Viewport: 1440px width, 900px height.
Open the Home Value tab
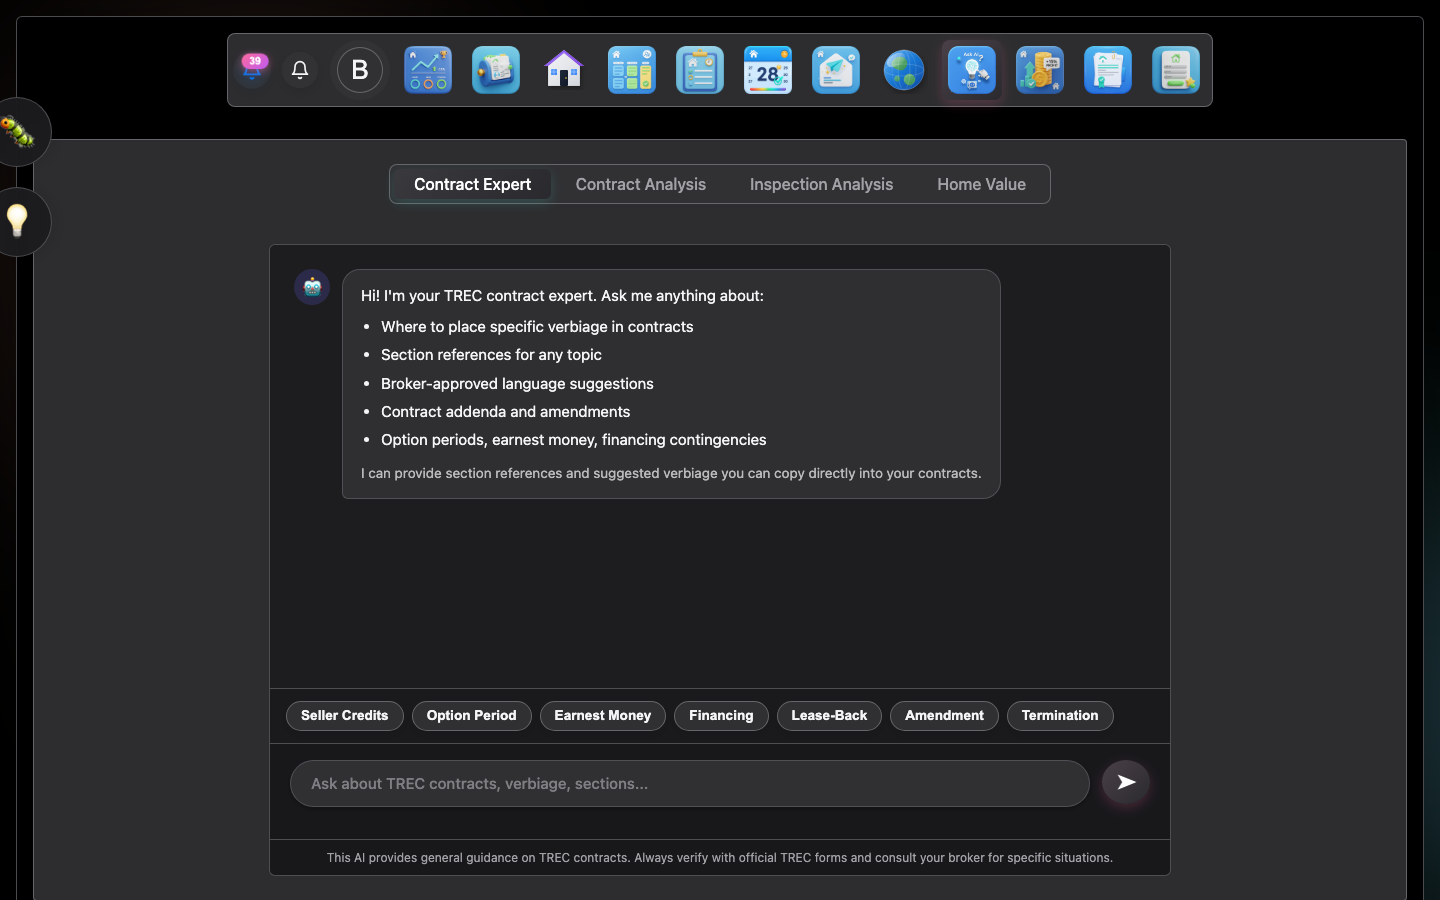[981, 184]
